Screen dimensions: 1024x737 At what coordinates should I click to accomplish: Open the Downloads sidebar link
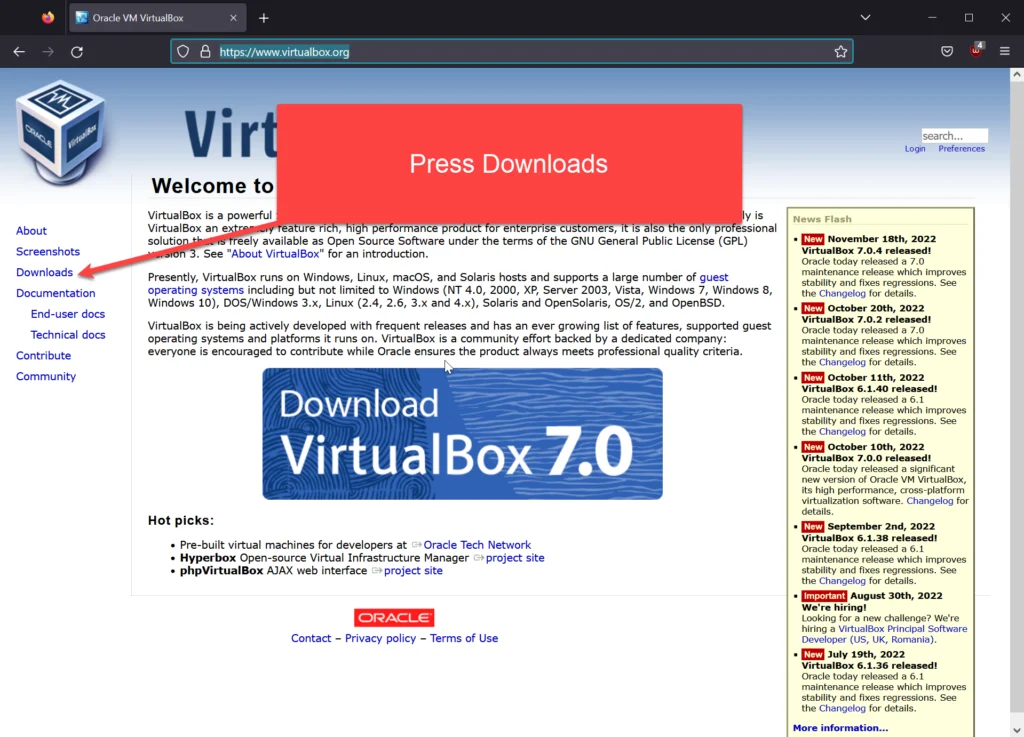(x=44, y=271)
